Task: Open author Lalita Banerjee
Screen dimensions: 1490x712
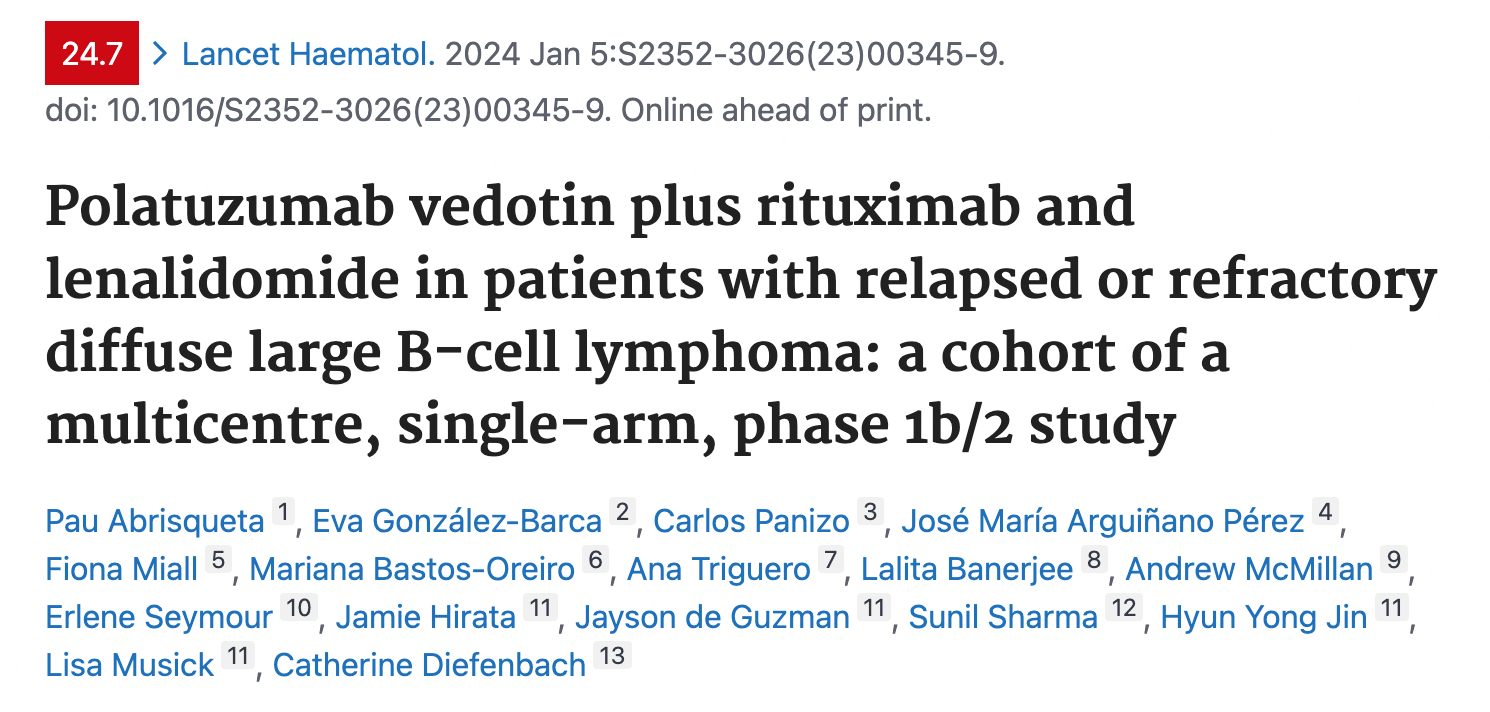Action: 967,569
